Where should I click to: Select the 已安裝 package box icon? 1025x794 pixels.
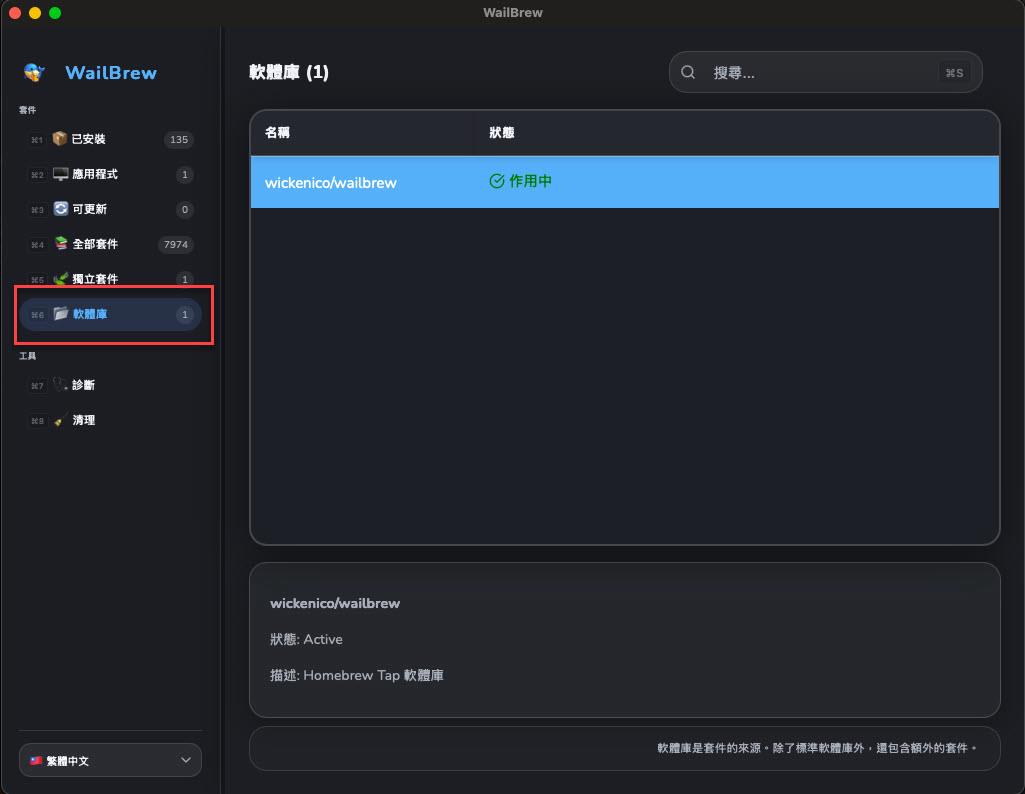(x=60, y=139)
